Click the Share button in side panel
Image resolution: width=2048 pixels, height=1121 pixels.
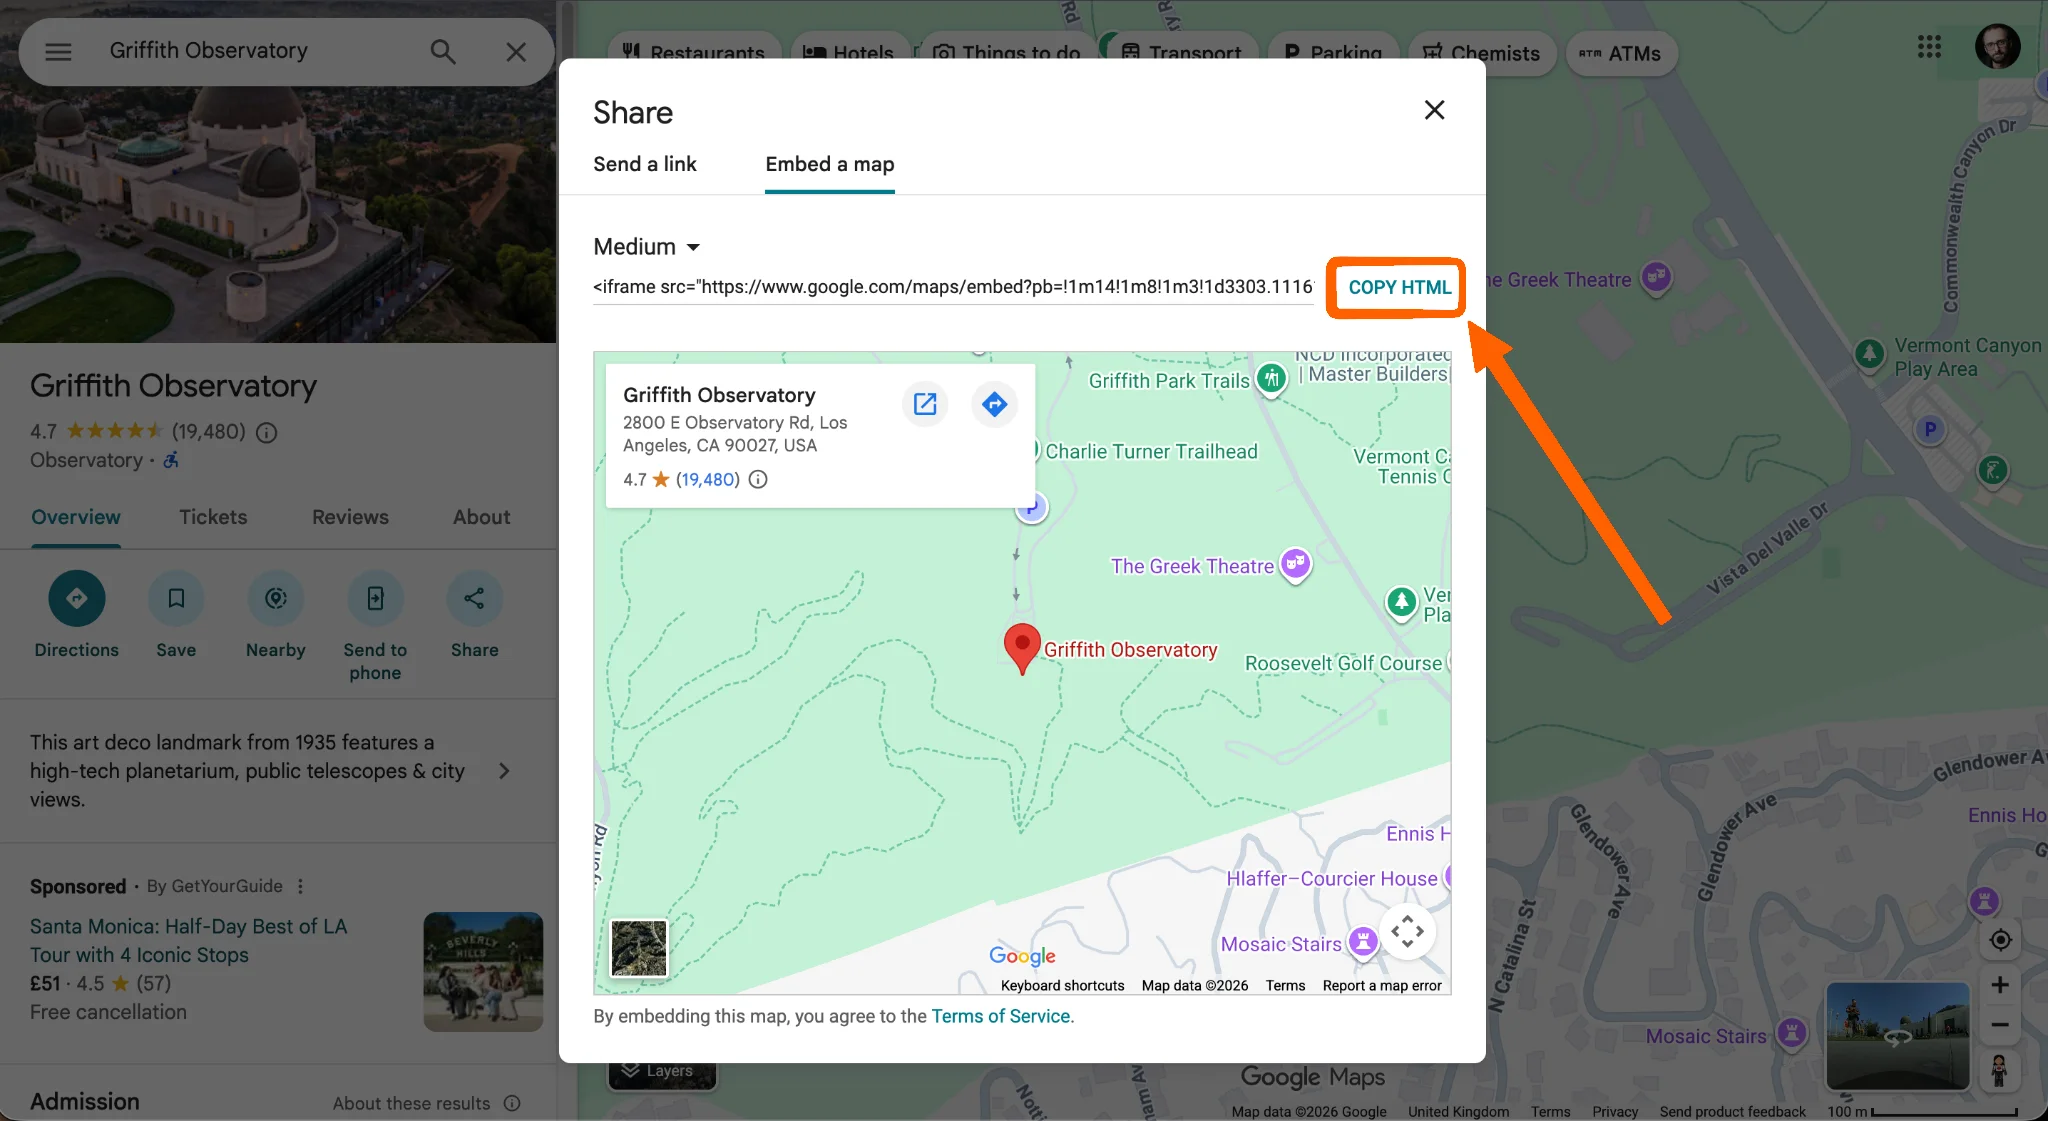pyautogui.click(x=474, y=616)
